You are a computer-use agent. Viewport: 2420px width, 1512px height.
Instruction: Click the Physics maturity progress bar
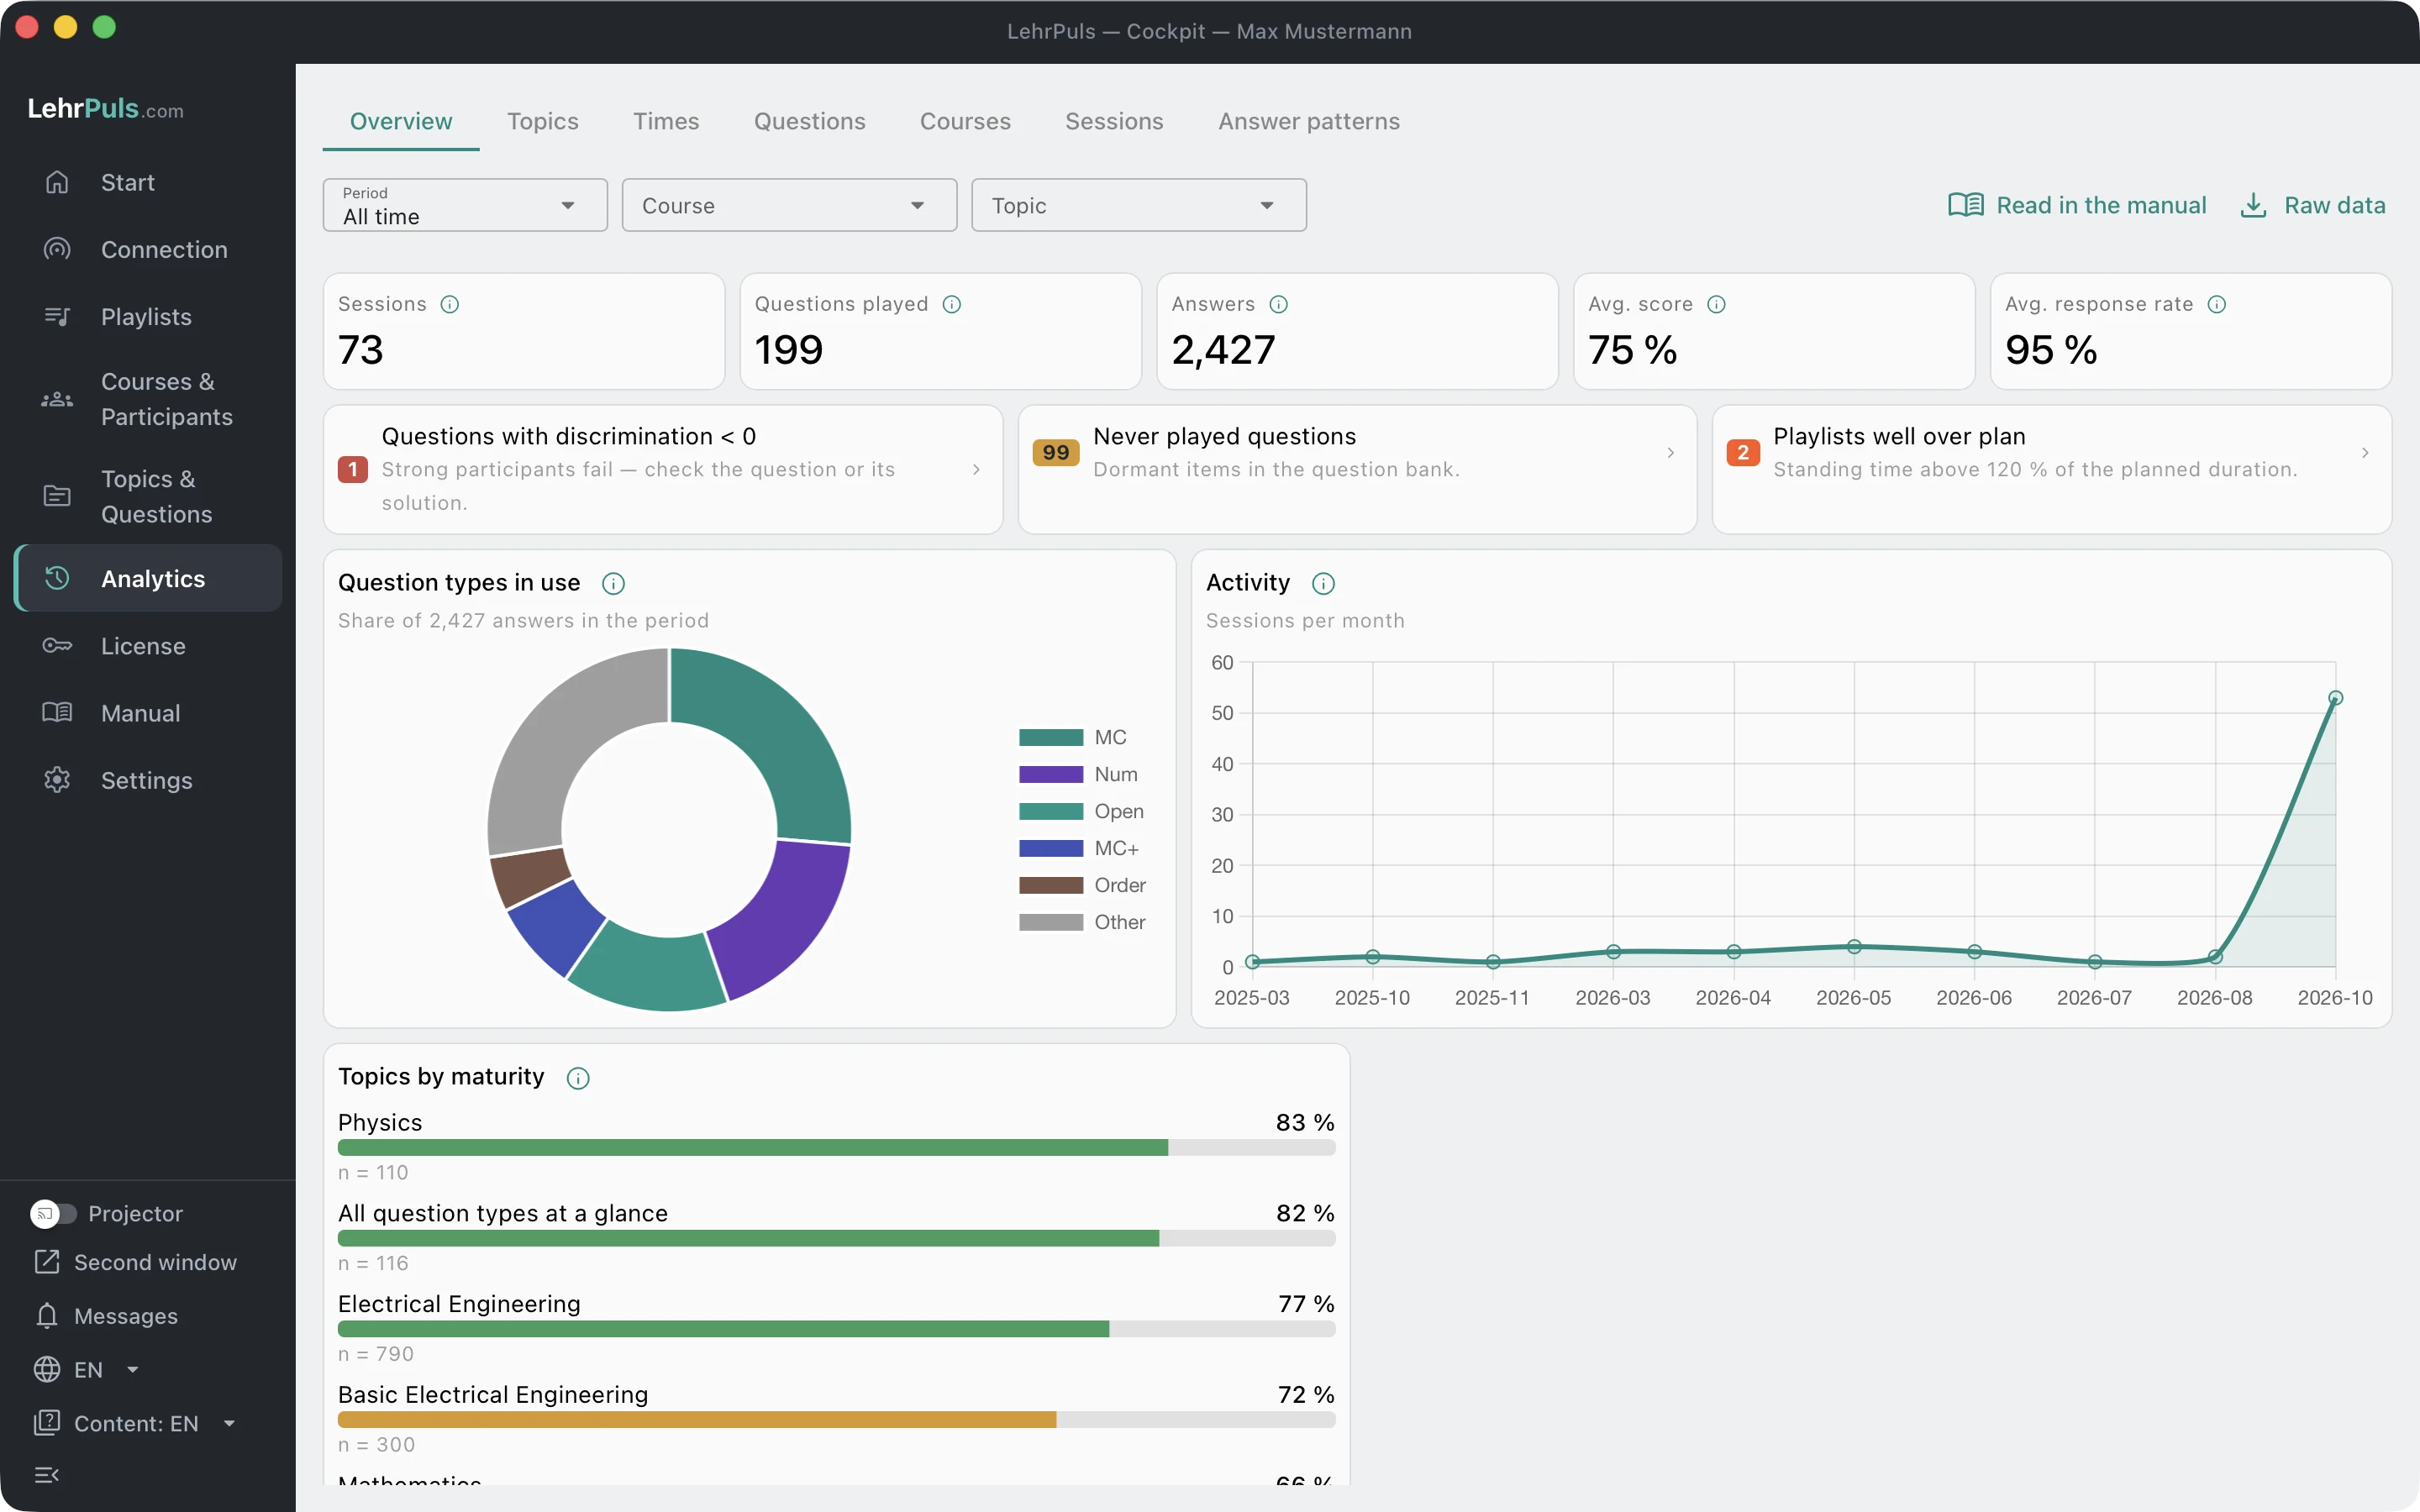tap(836, 1147)
